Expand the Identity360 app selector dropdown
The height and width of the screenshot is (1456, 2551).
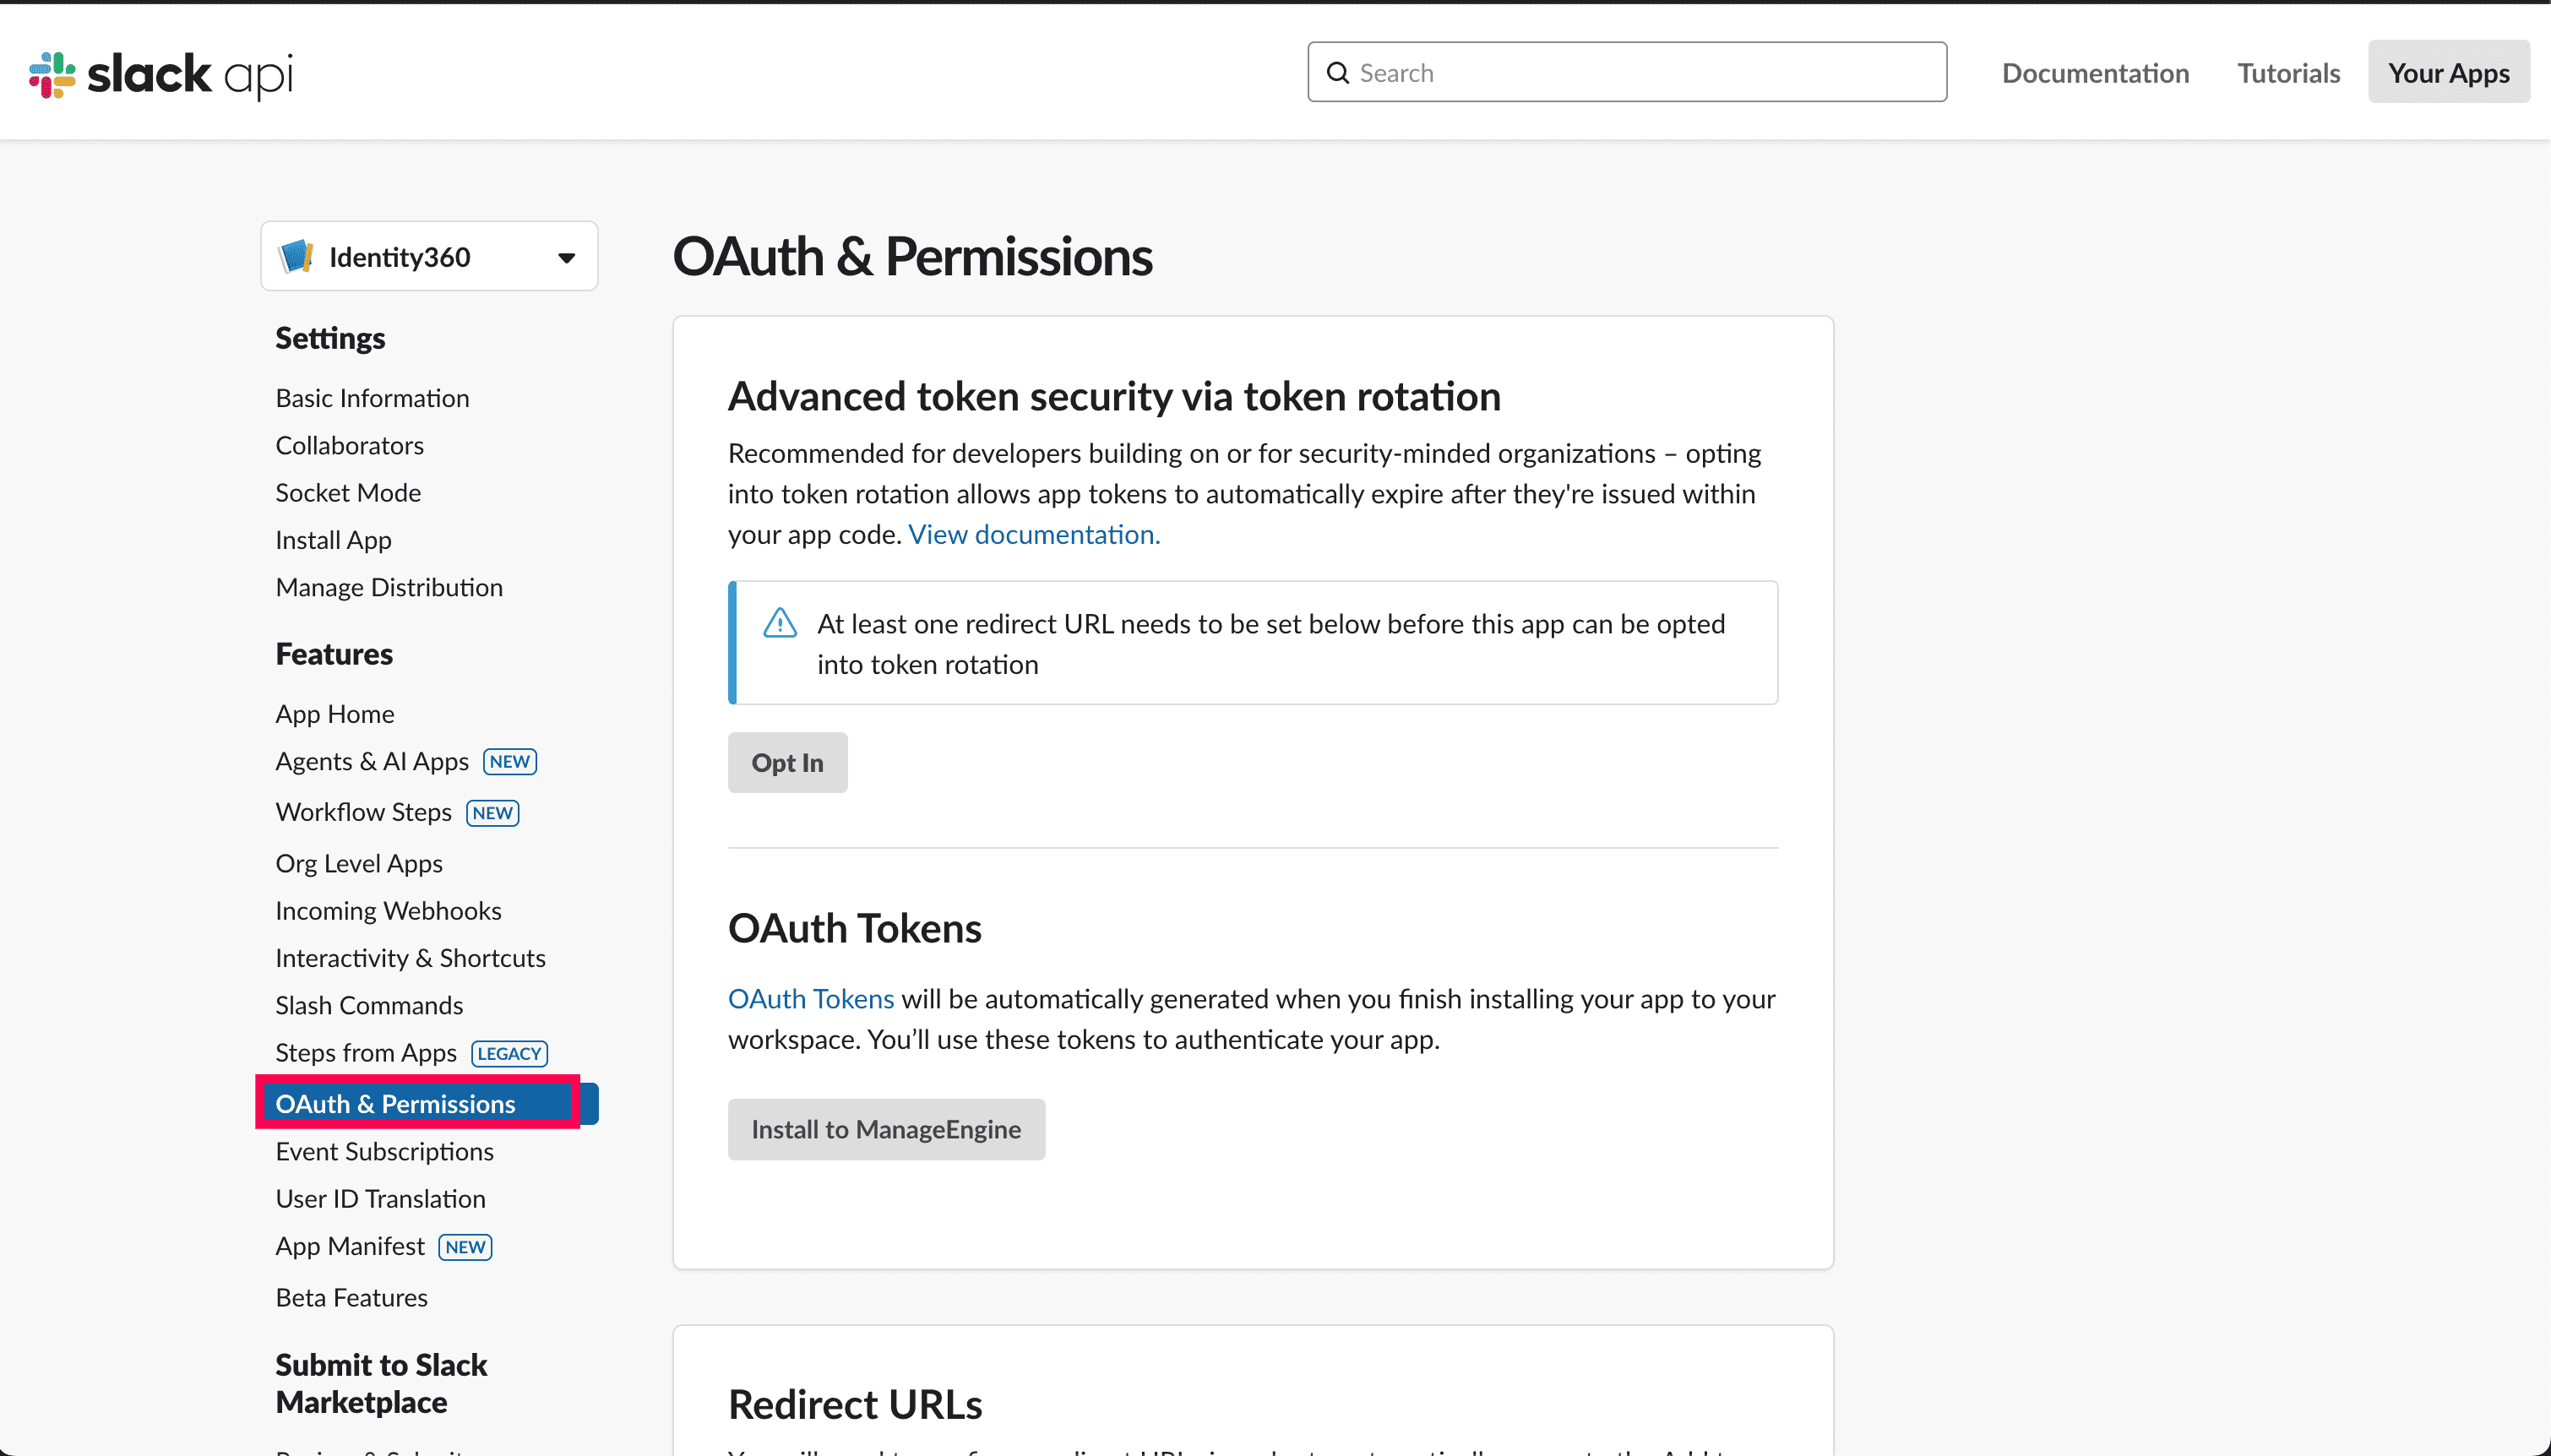[566, 258]
